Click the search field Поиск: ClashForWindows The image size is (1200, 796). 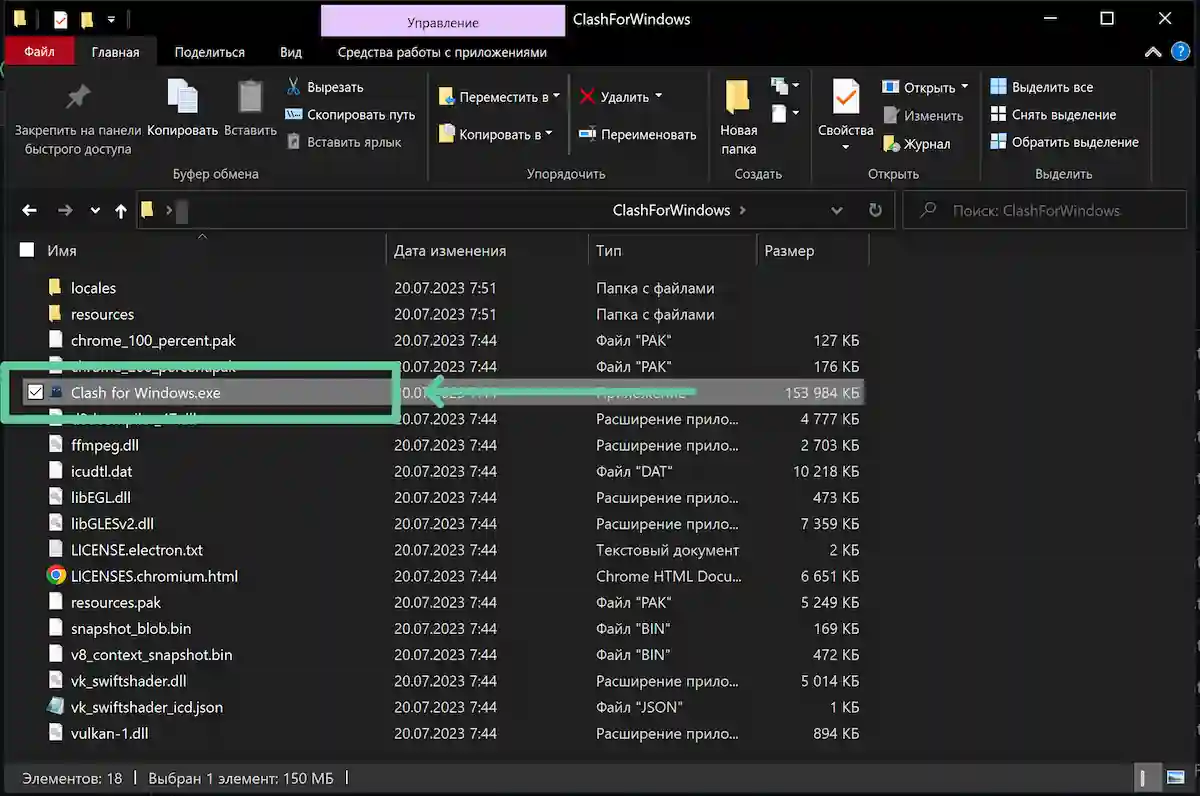pyautogui.click(x=1044, y=211)
